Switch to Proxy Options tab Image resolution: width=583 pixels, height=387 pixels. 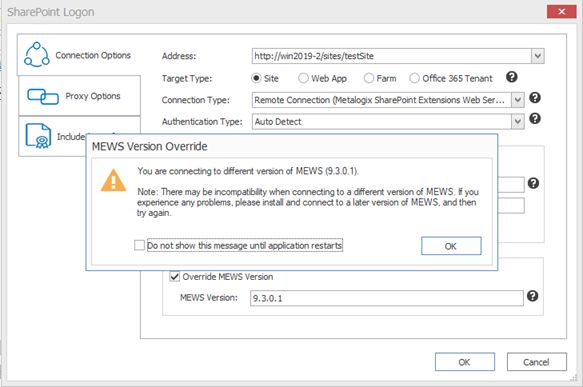[x=80, y=96]
